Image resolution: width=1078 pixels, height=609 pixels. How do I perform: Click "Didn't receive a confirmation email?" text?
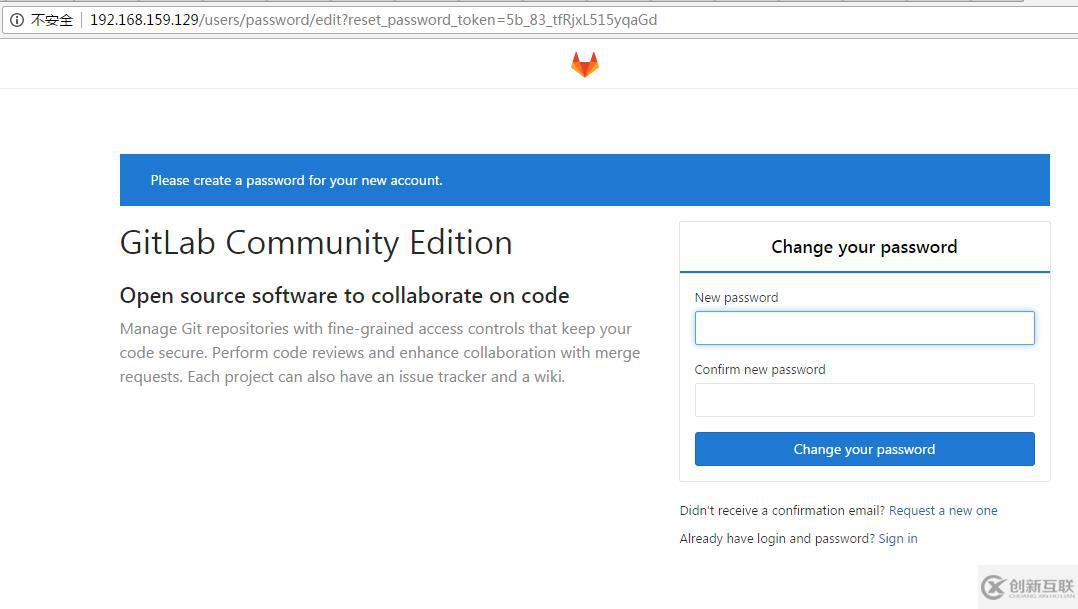782,511
